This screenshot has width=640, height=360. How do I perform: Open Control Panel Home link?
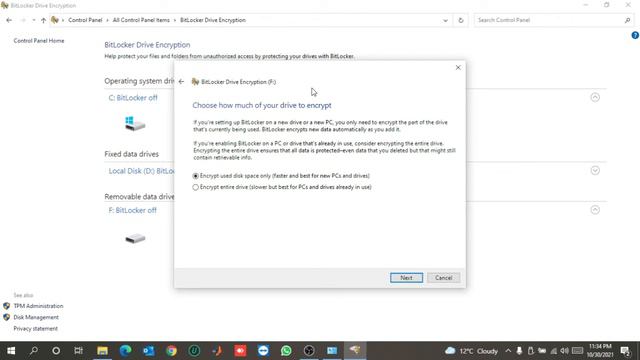tap(39, 41)
